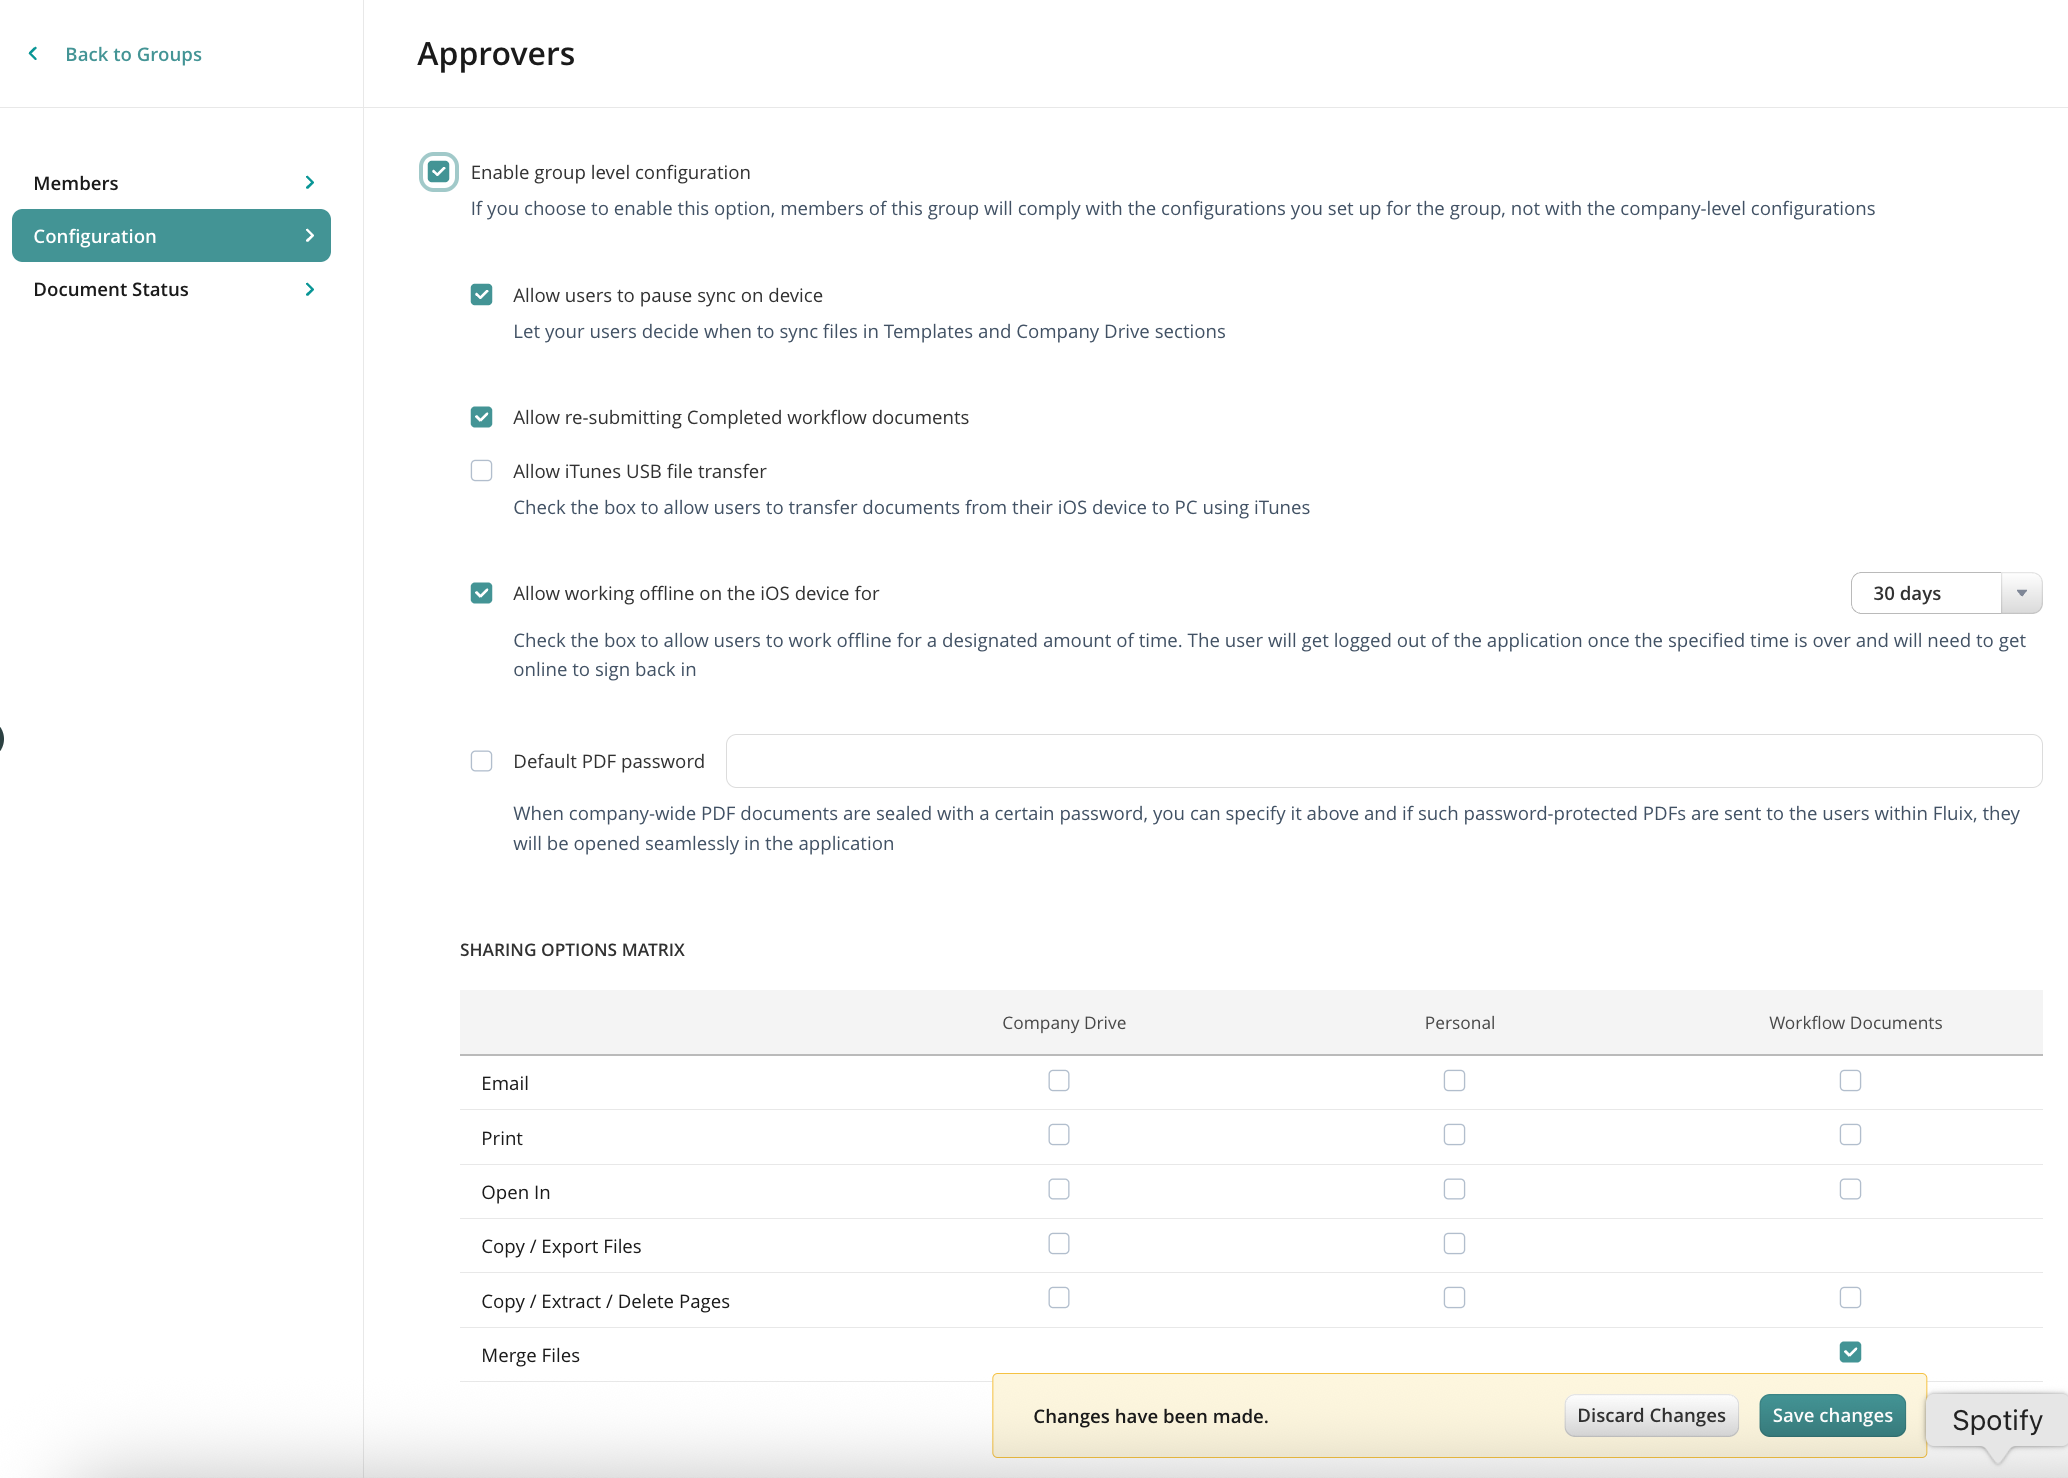This screenshot has height=1478, width=2068.
Task: Disable group level configuration checkbox
Action: coord(439,172)
